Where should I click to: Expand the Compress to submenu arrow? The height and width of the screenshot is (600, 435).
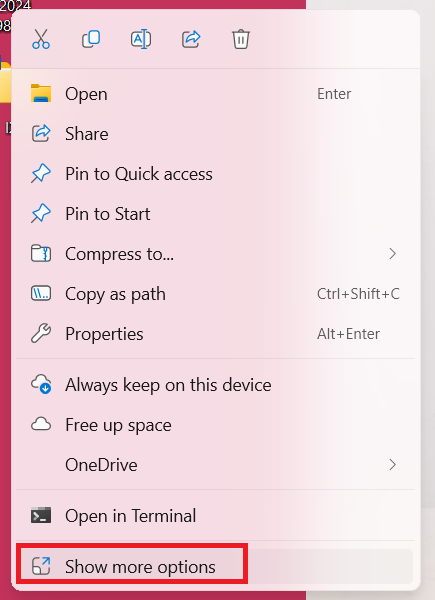click(393, 254)
